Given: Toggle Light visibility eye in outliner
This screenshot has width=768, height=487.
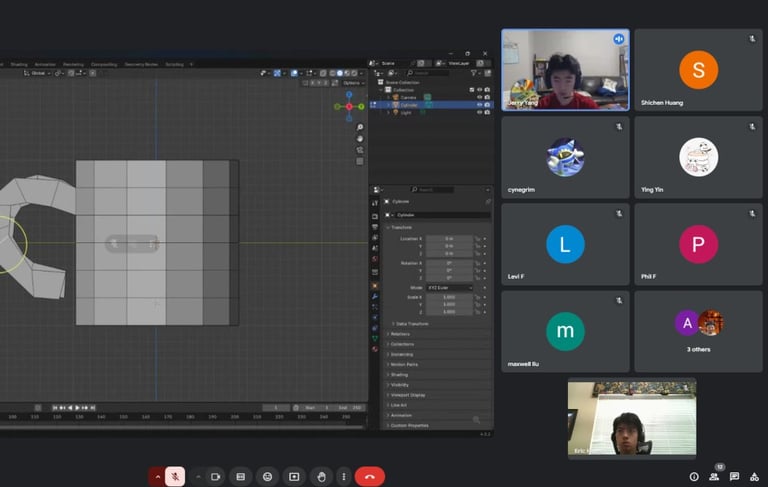Looking at the screenshot, I should (480, 112).
